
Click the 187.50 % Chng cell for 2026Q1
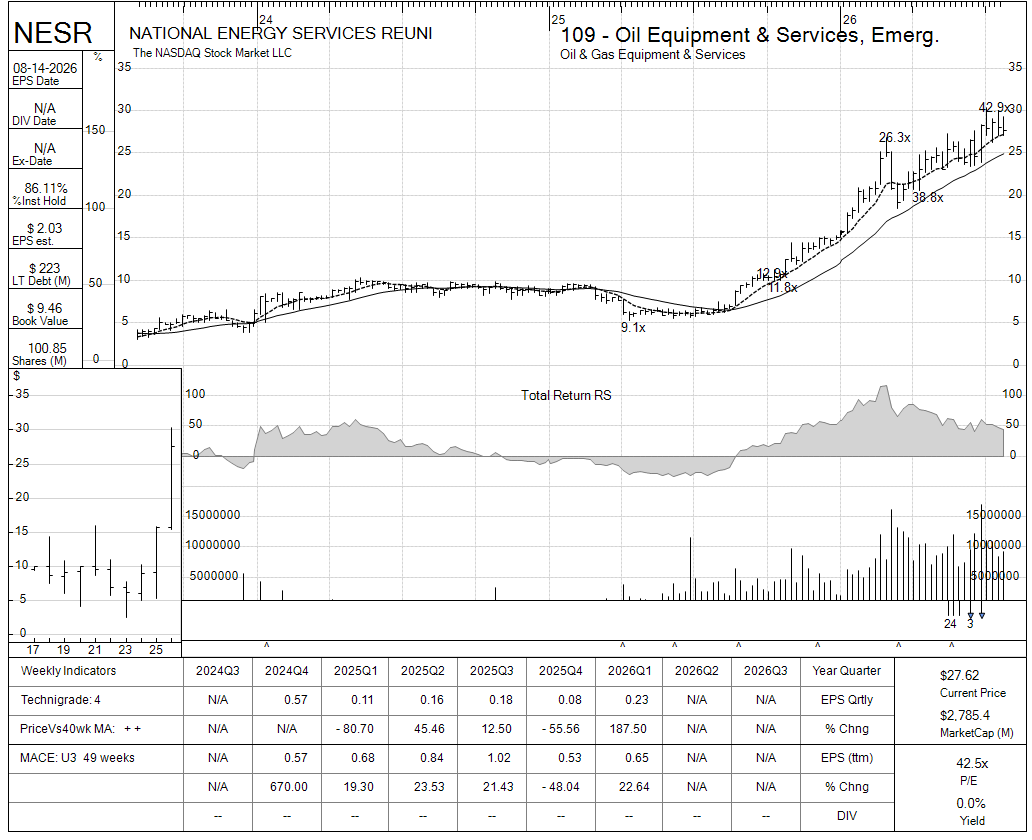click(x=629, y=729)
